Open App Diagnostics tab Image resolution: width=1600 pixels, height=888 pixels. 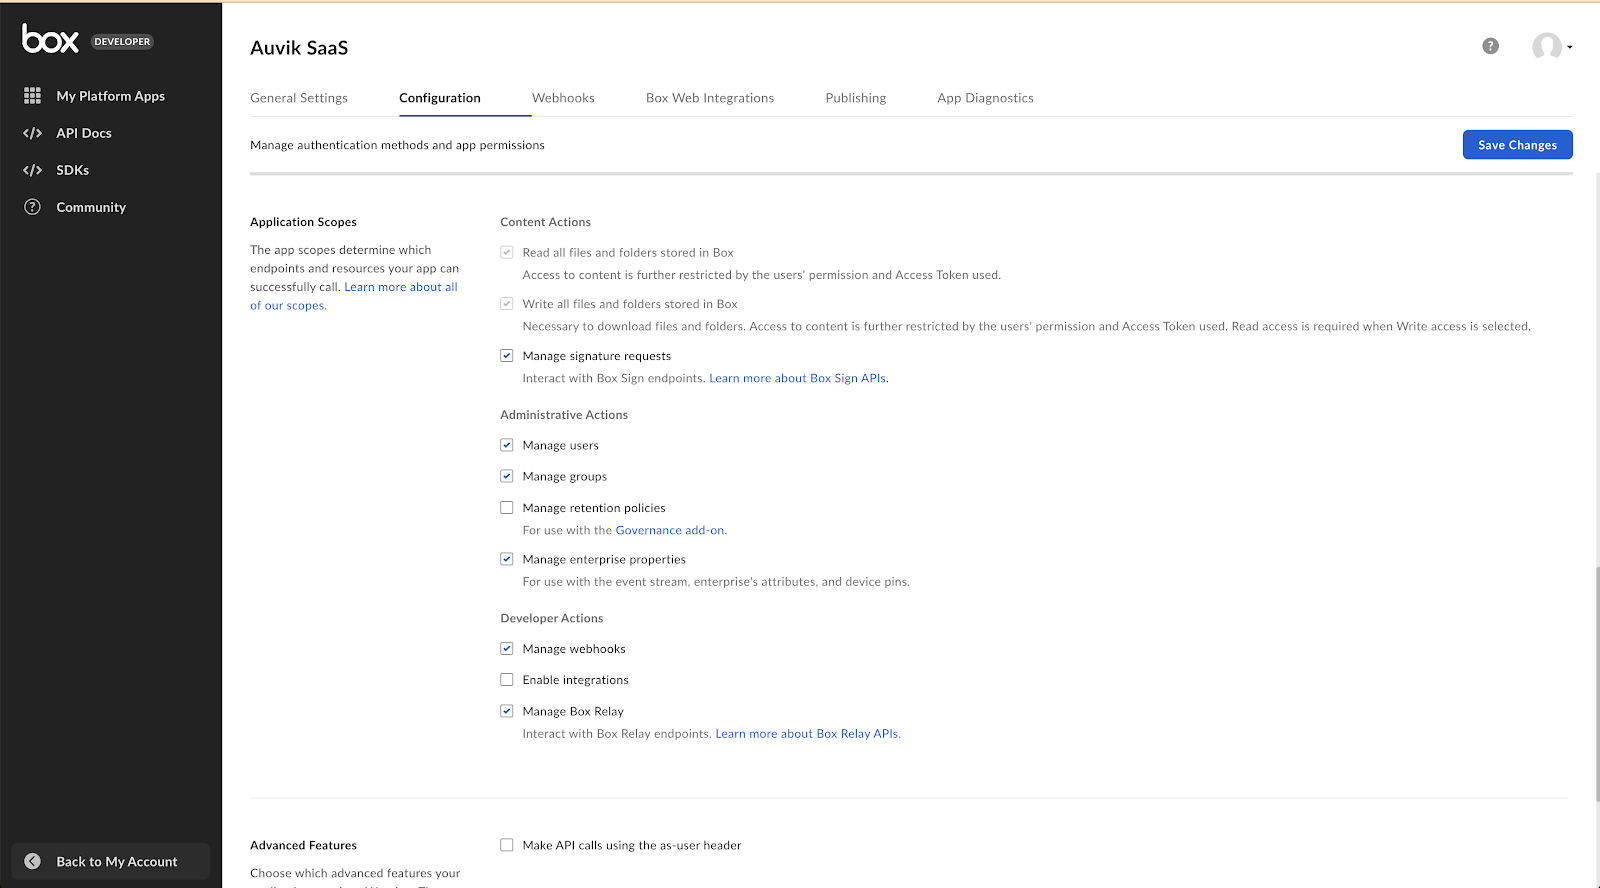tap(985, 98)
